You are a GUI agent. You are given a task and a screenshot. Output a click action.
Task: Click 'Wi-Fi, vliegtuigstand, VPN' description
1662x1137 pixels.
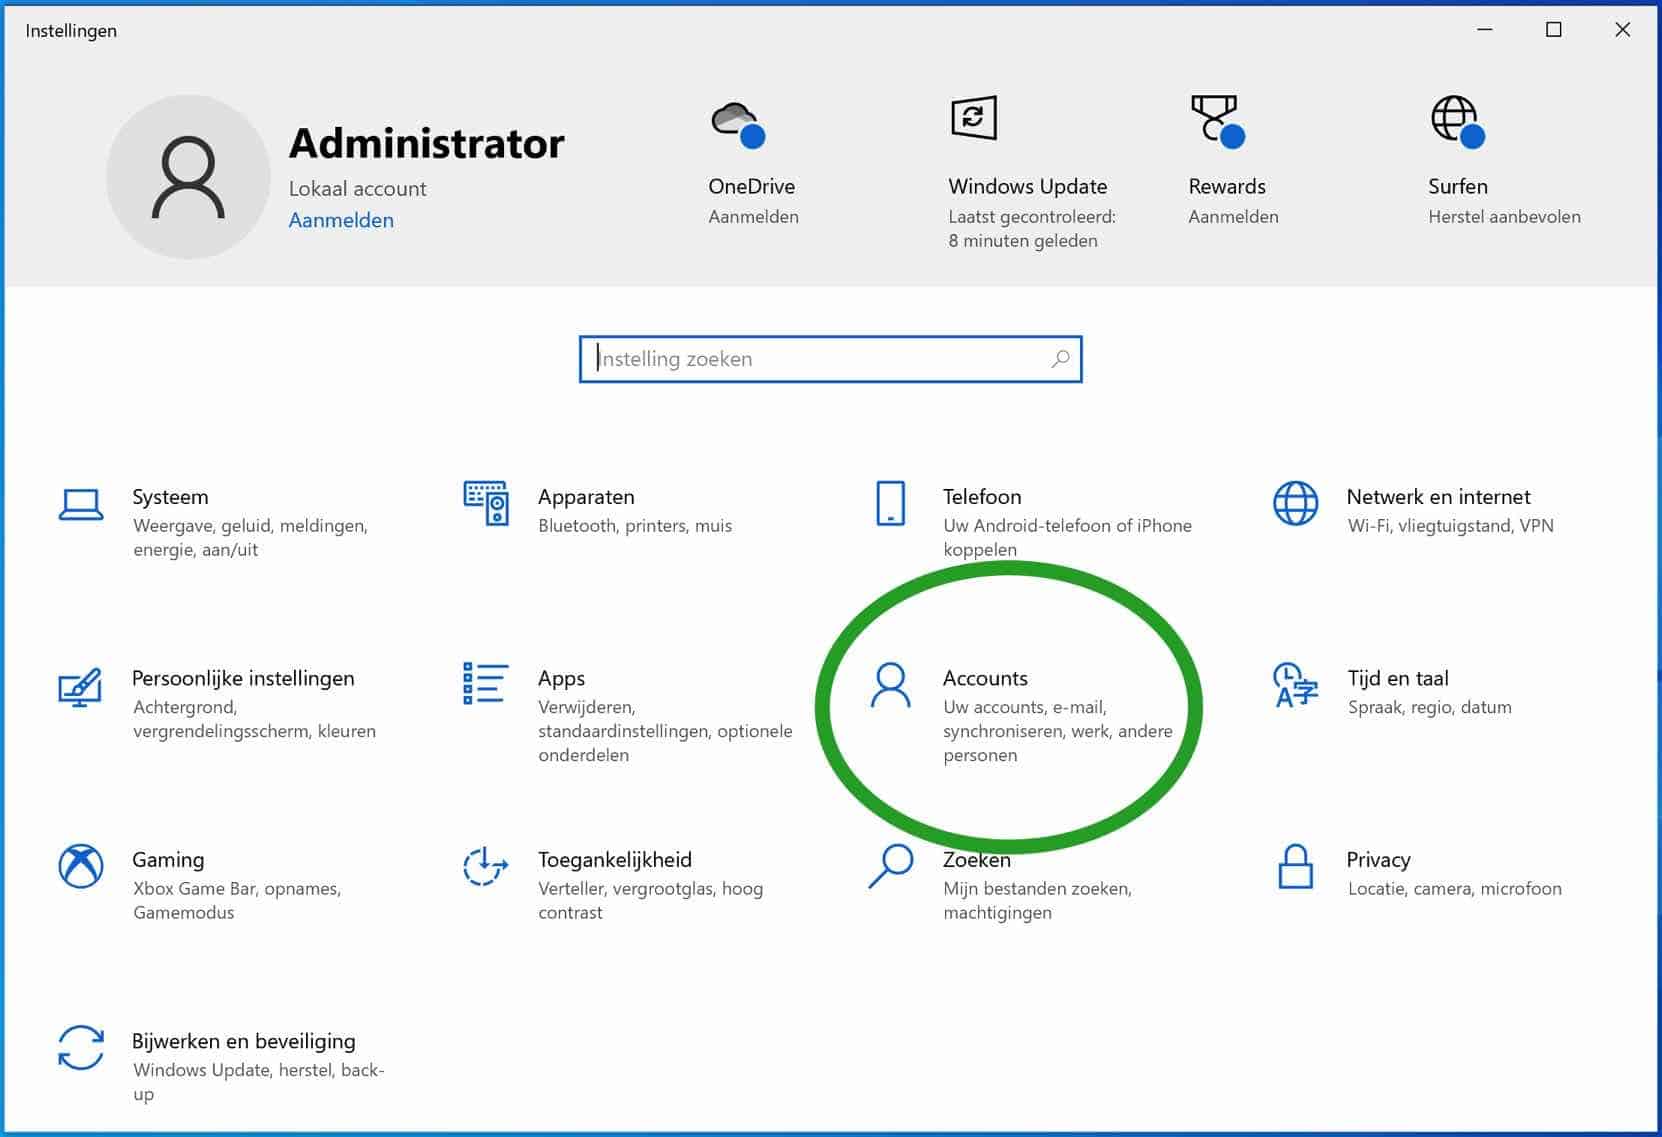tap(1450, 526)
